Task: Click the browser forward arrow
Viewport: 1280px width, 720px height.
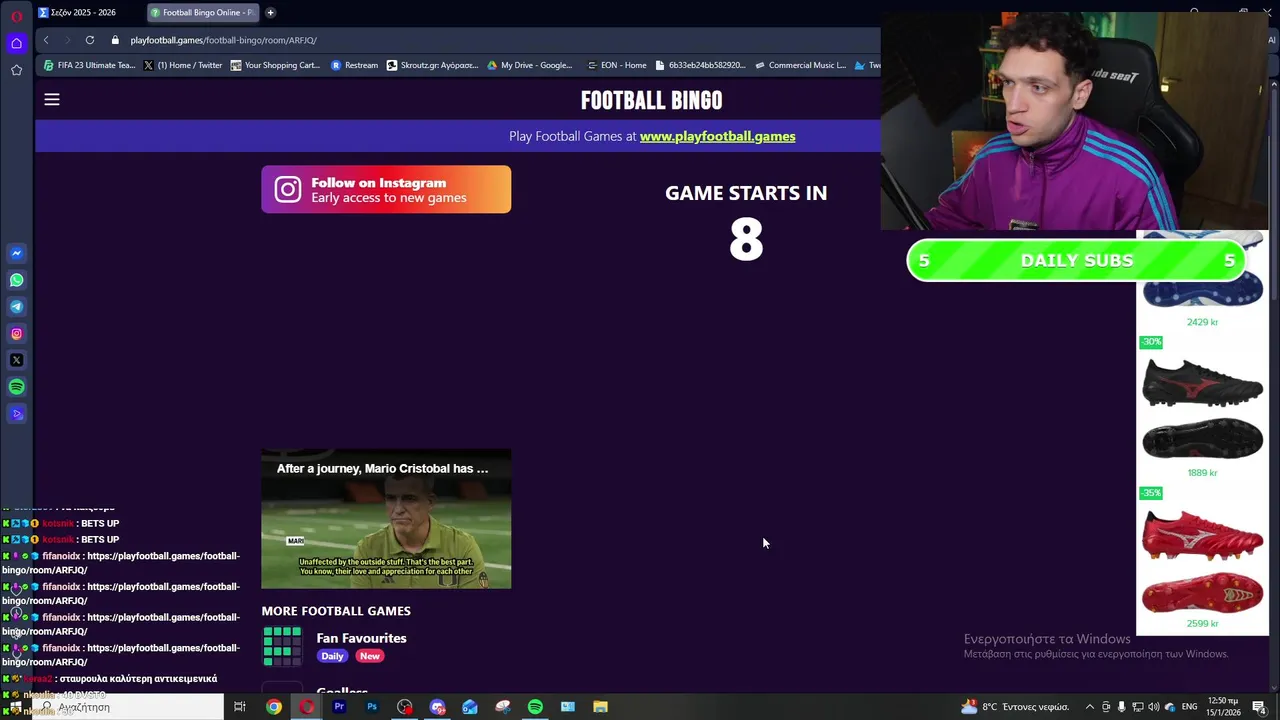Action: point(68,40)
